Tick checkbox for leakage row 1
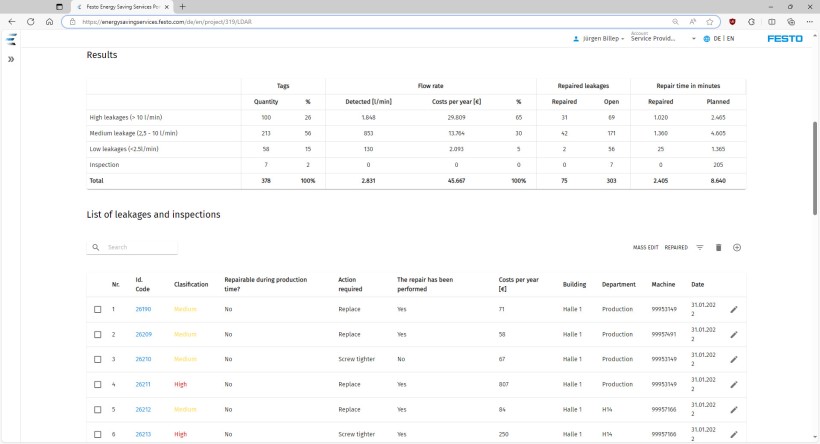 pos(98,310)
